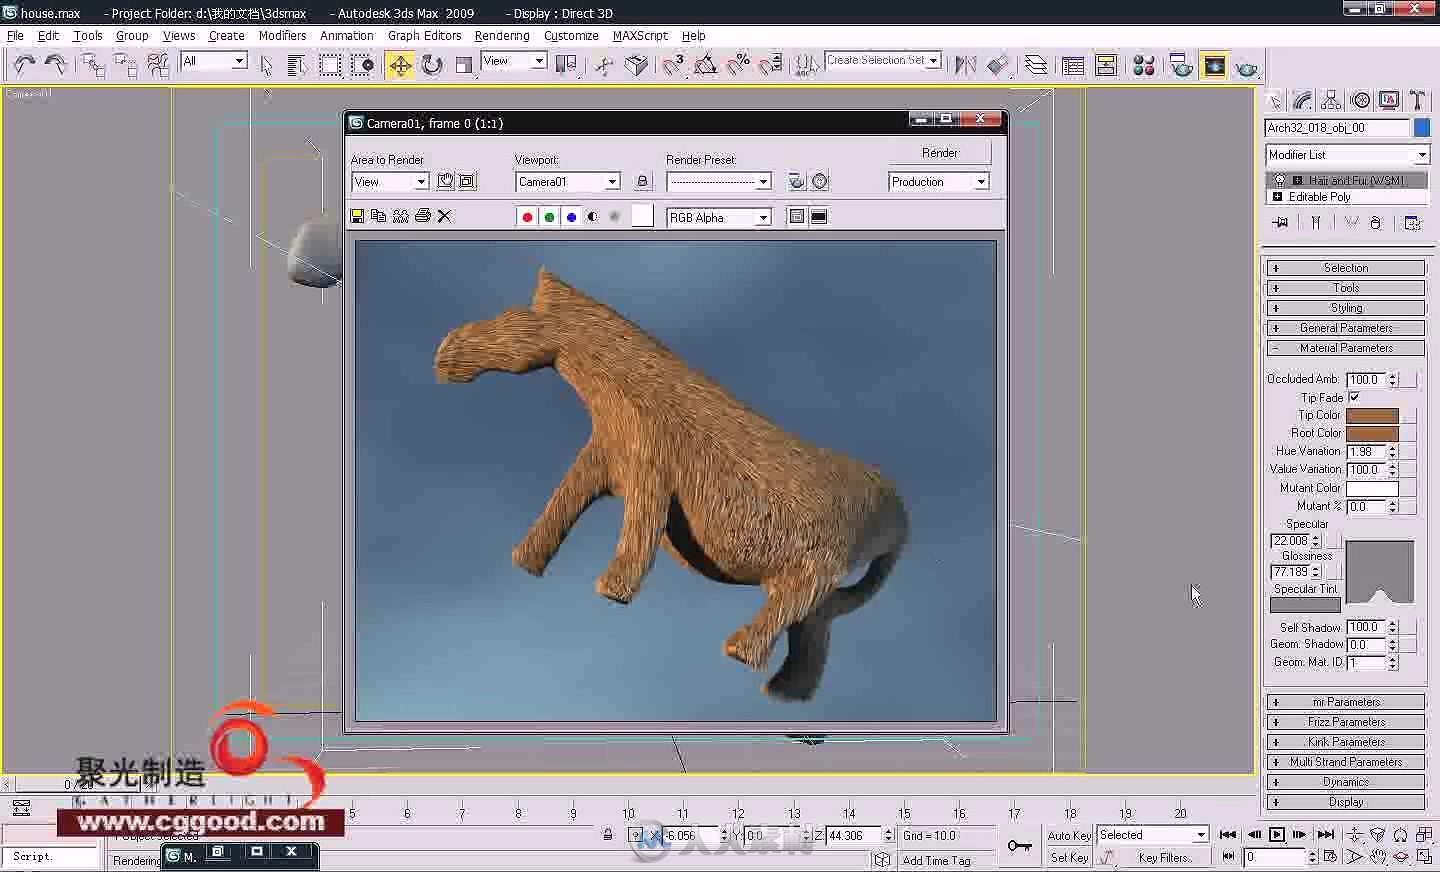Open the Material Editor spheres icon

[1144, 66]
